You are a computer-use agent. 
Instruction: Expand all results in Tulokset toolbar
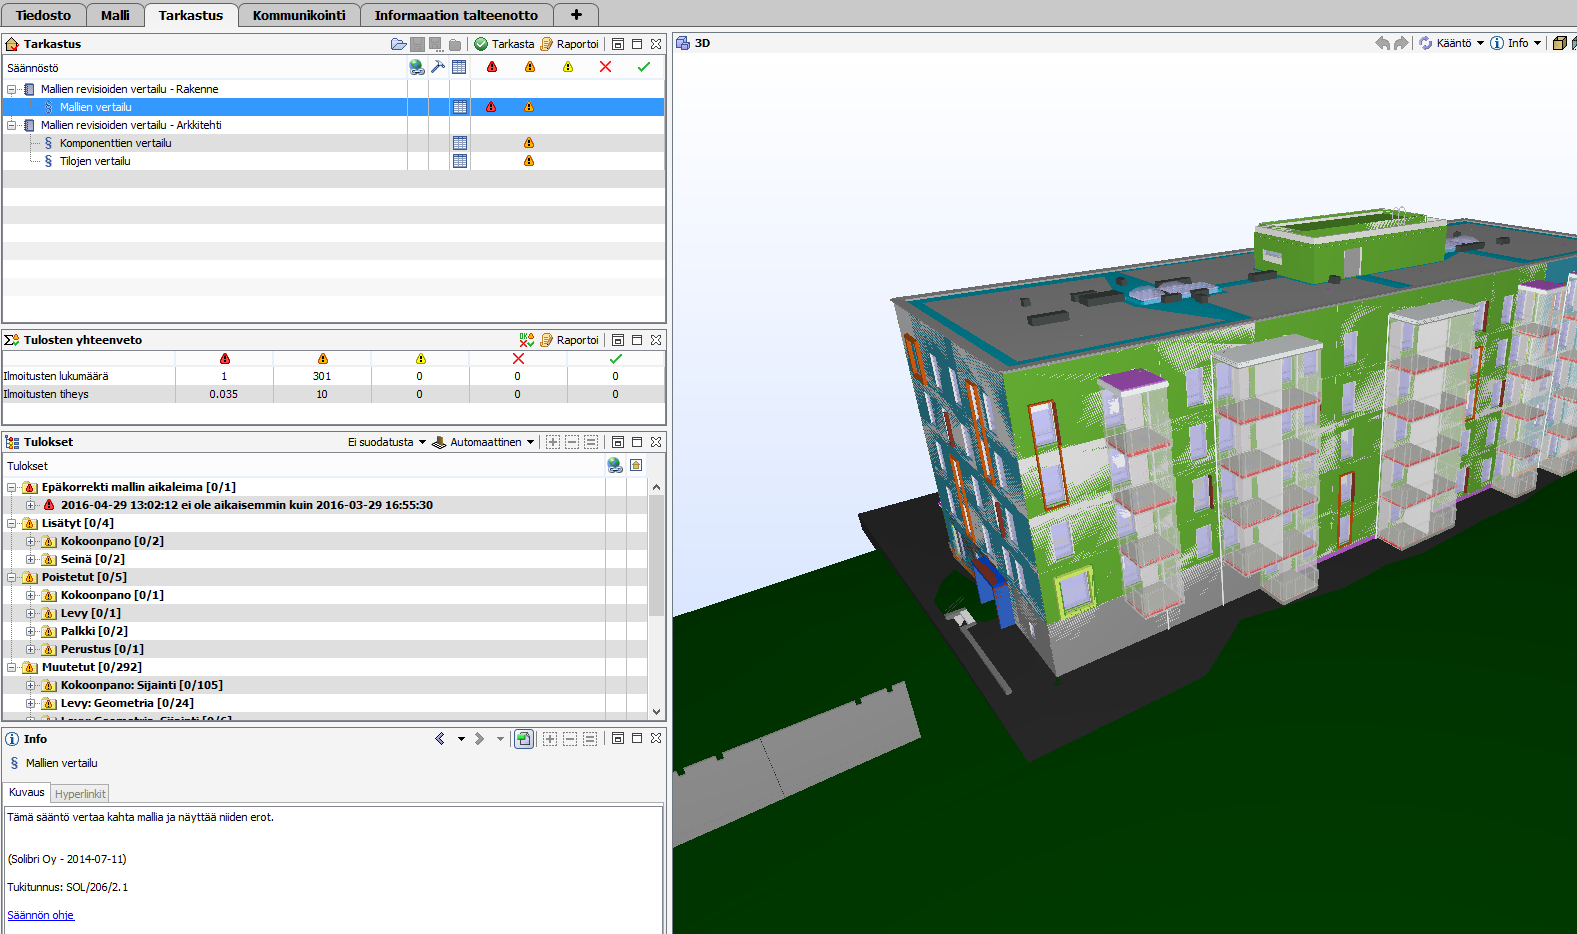click(552, 442)
